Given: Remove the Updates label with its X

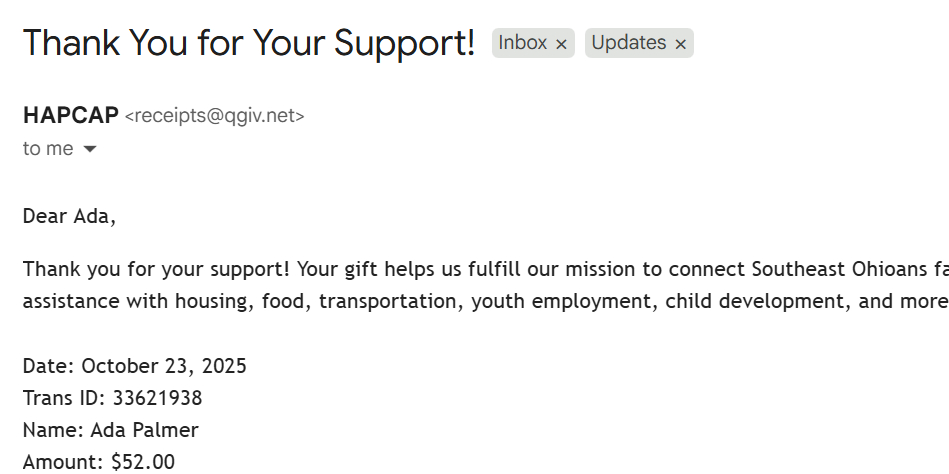Looking at the screenshot, I should click(681, 44).
